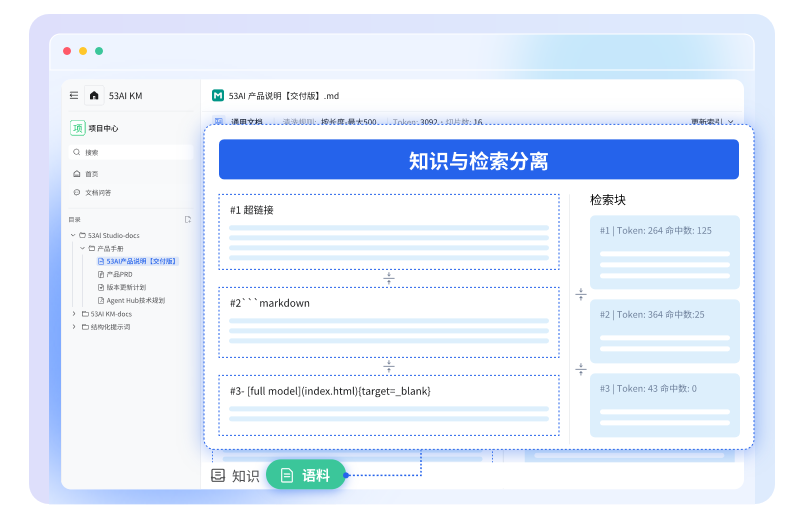This screenshot has height=520, width=805.
Task: Select retrieval block #2 Token: 364
Action: [665, 331]
